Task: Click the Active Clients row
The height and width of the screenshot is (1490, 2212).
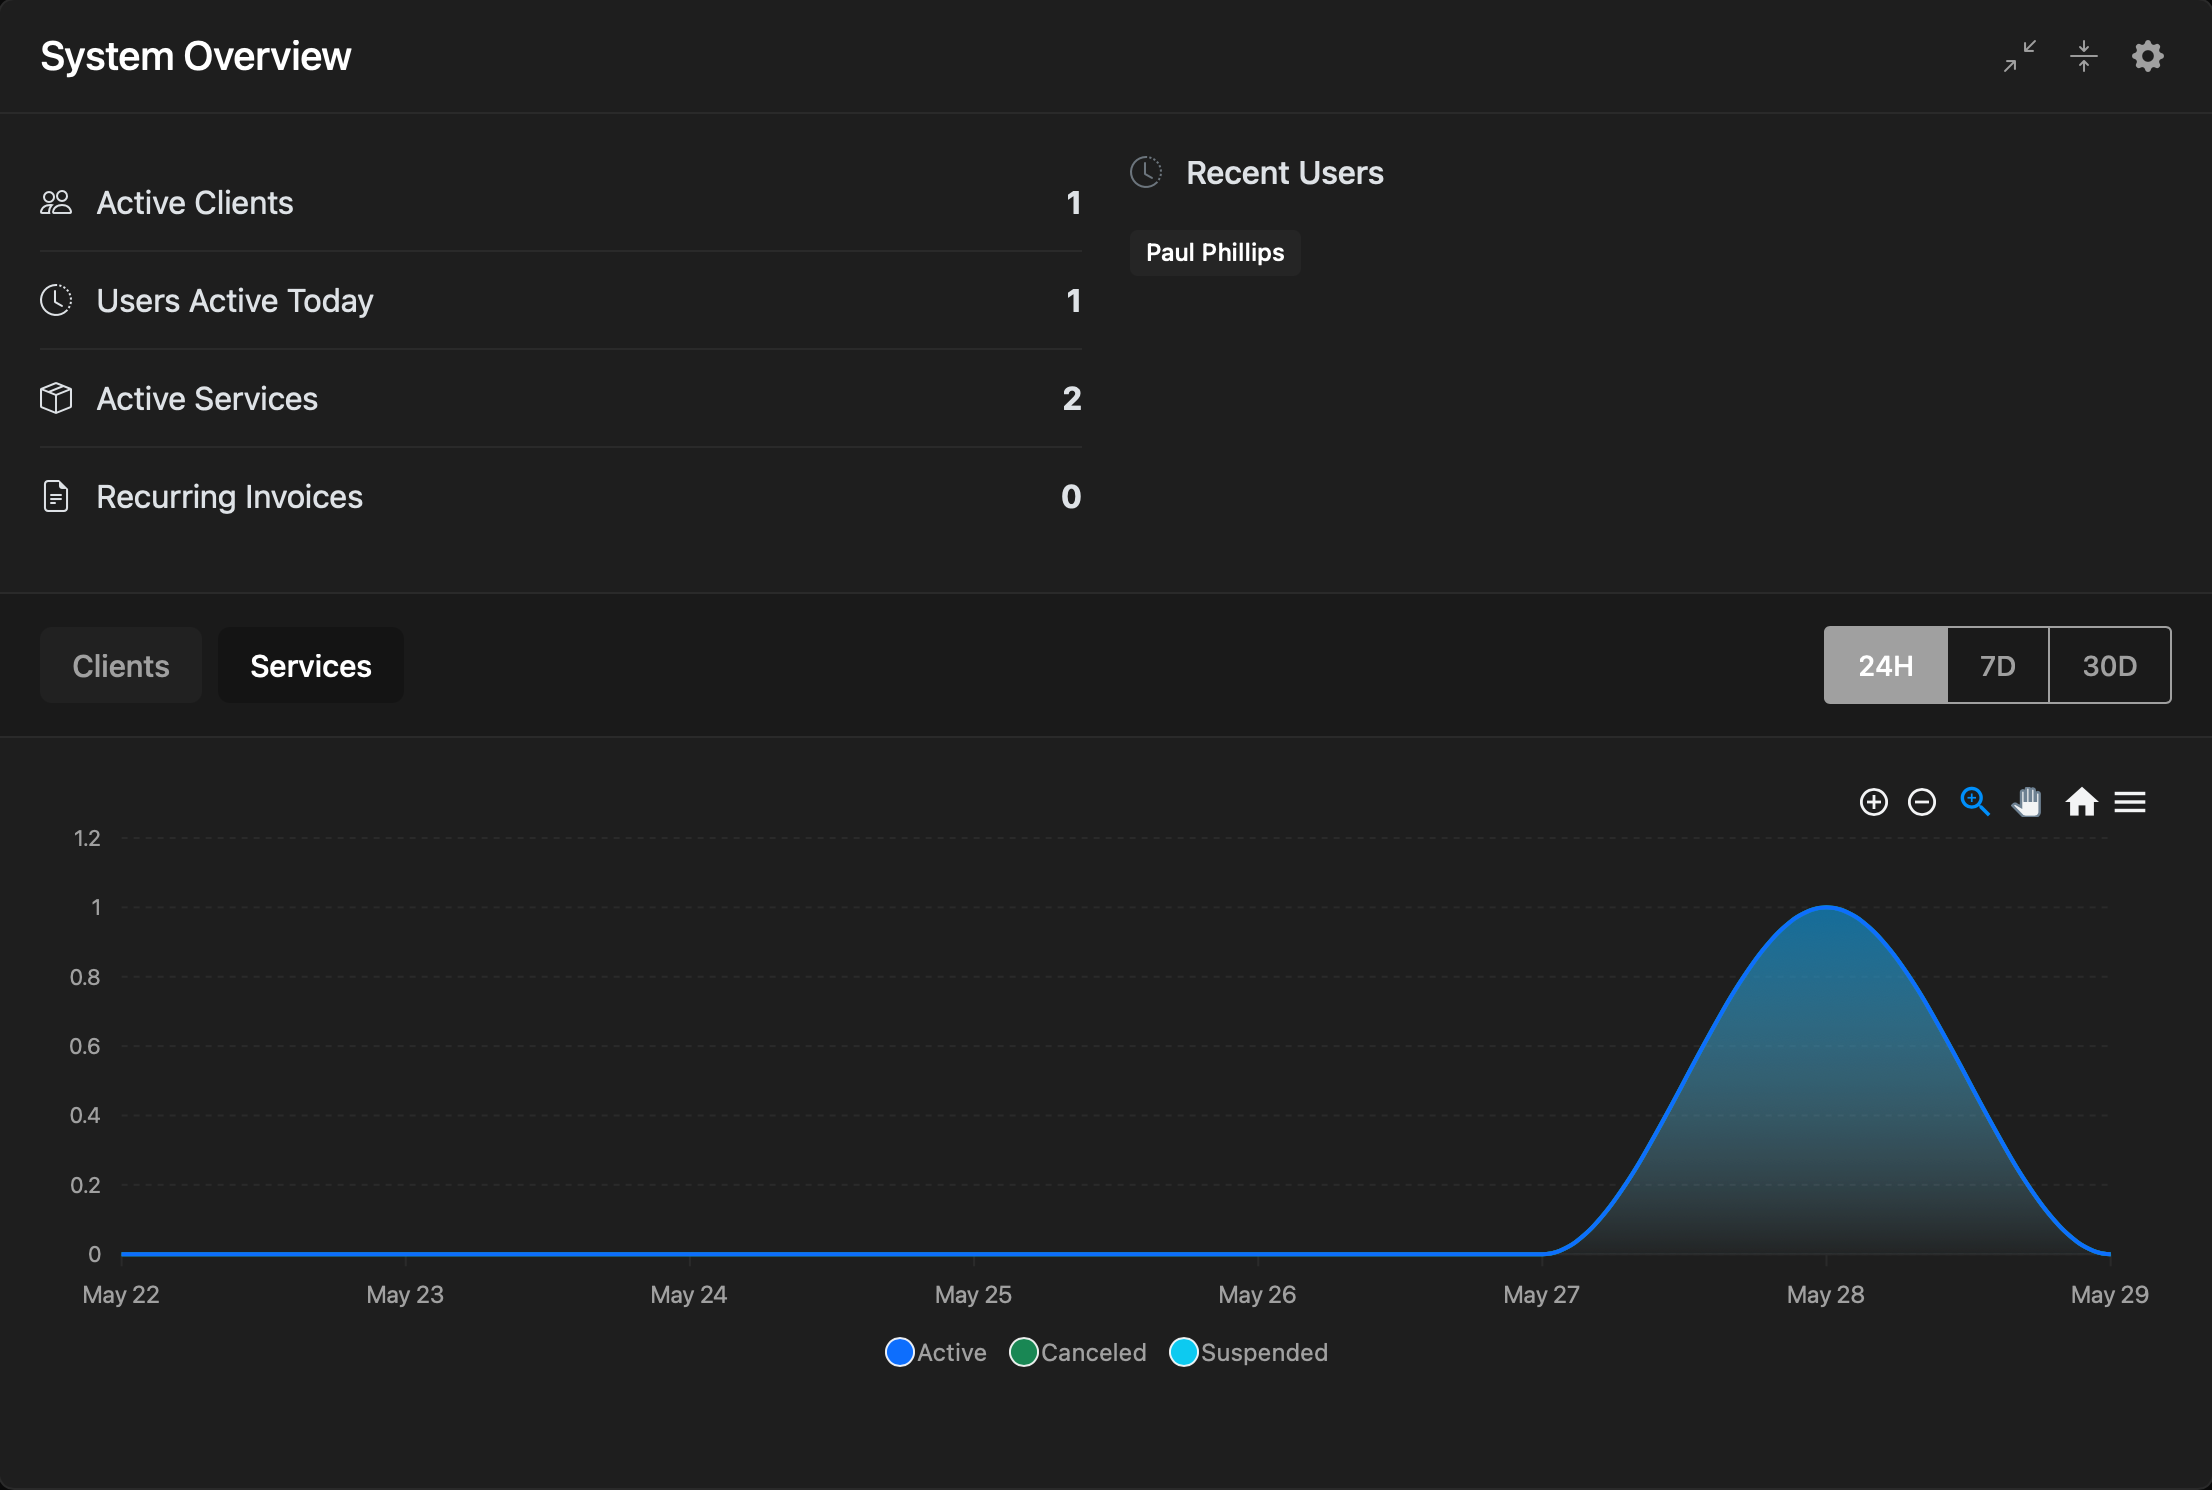Action: point(561,203)
